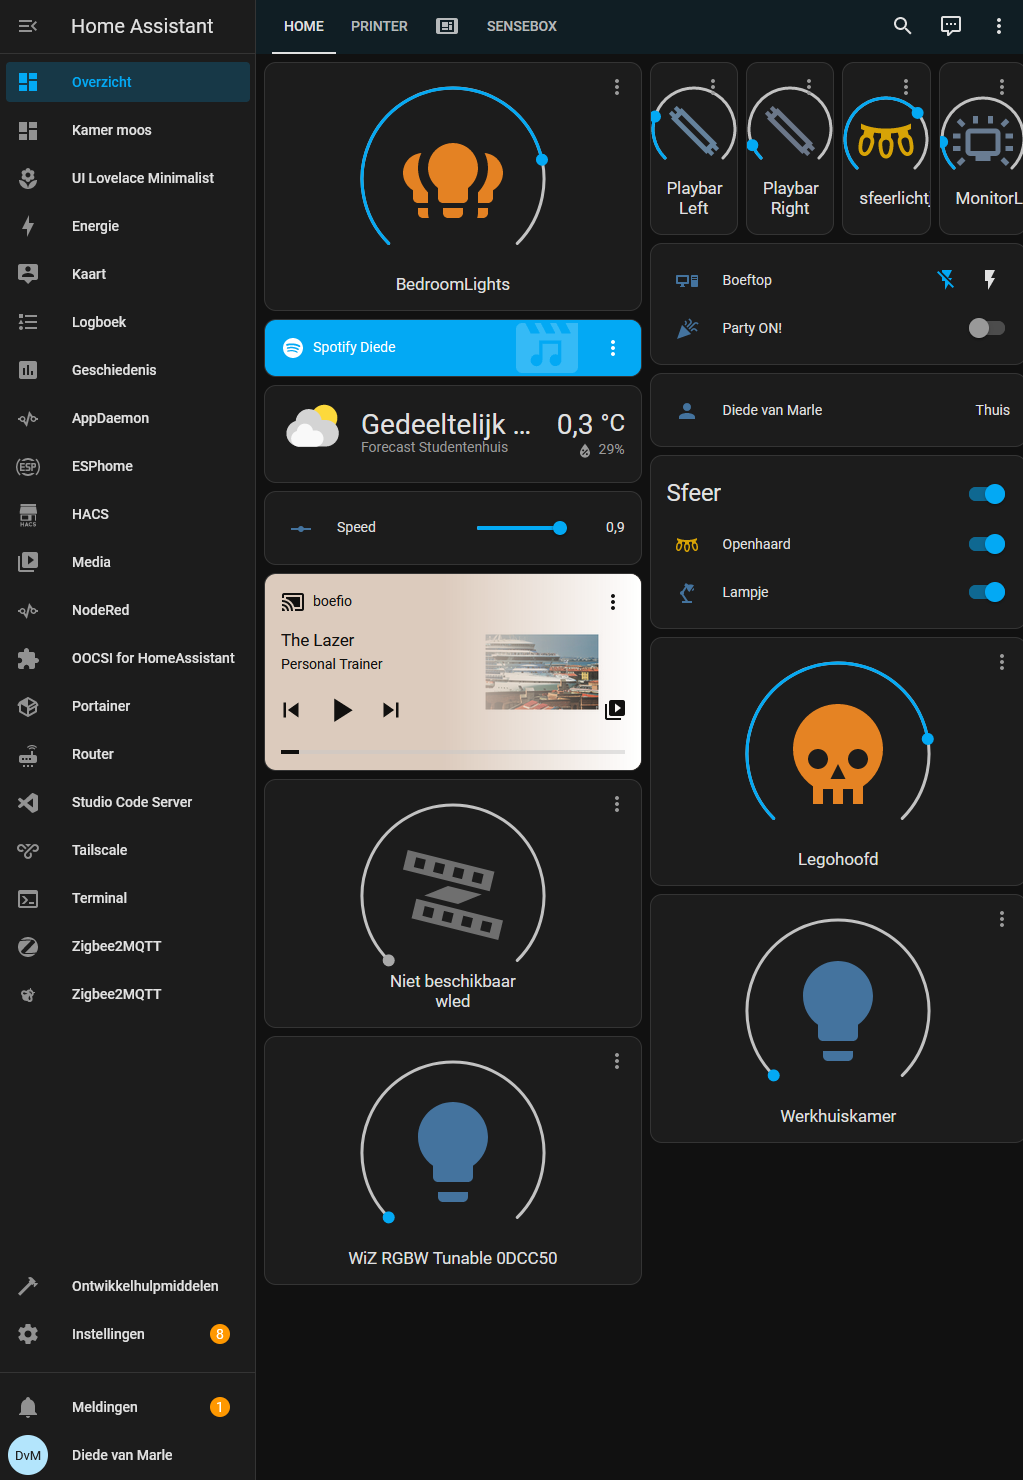The height and width of the screenshot is (1480, 1023).
Task: Toggle the Playbar Right light
Action: (790, 131)
